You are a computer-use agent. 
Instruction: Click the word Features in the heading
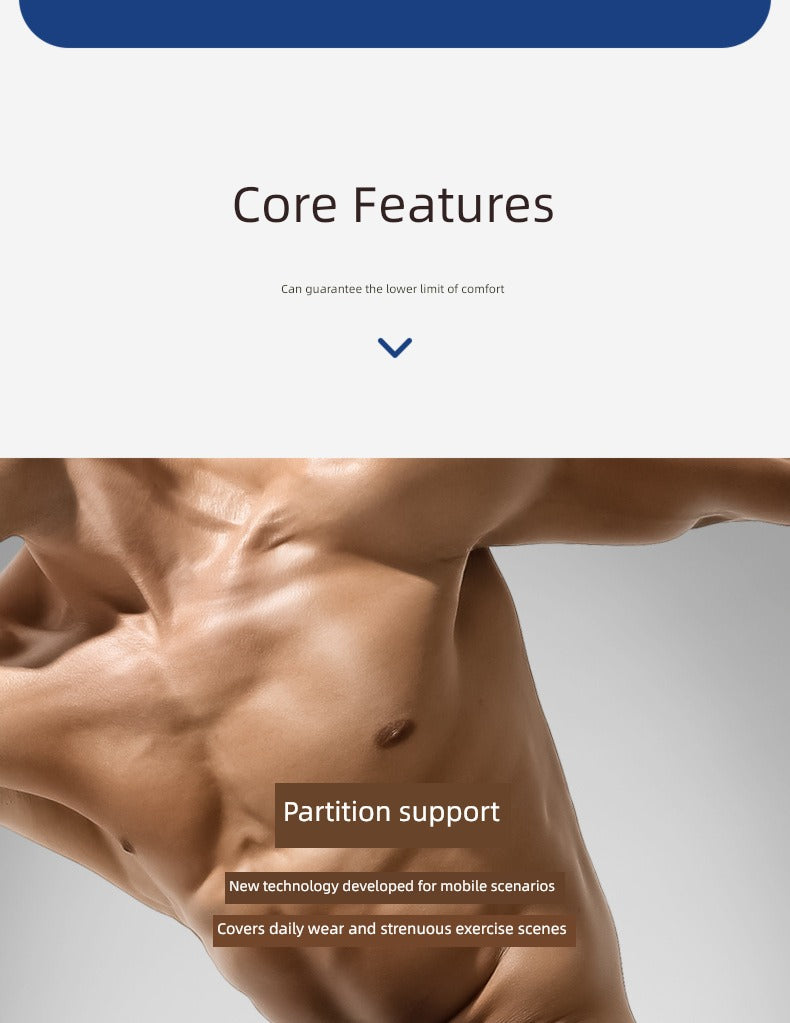(453, 205)
